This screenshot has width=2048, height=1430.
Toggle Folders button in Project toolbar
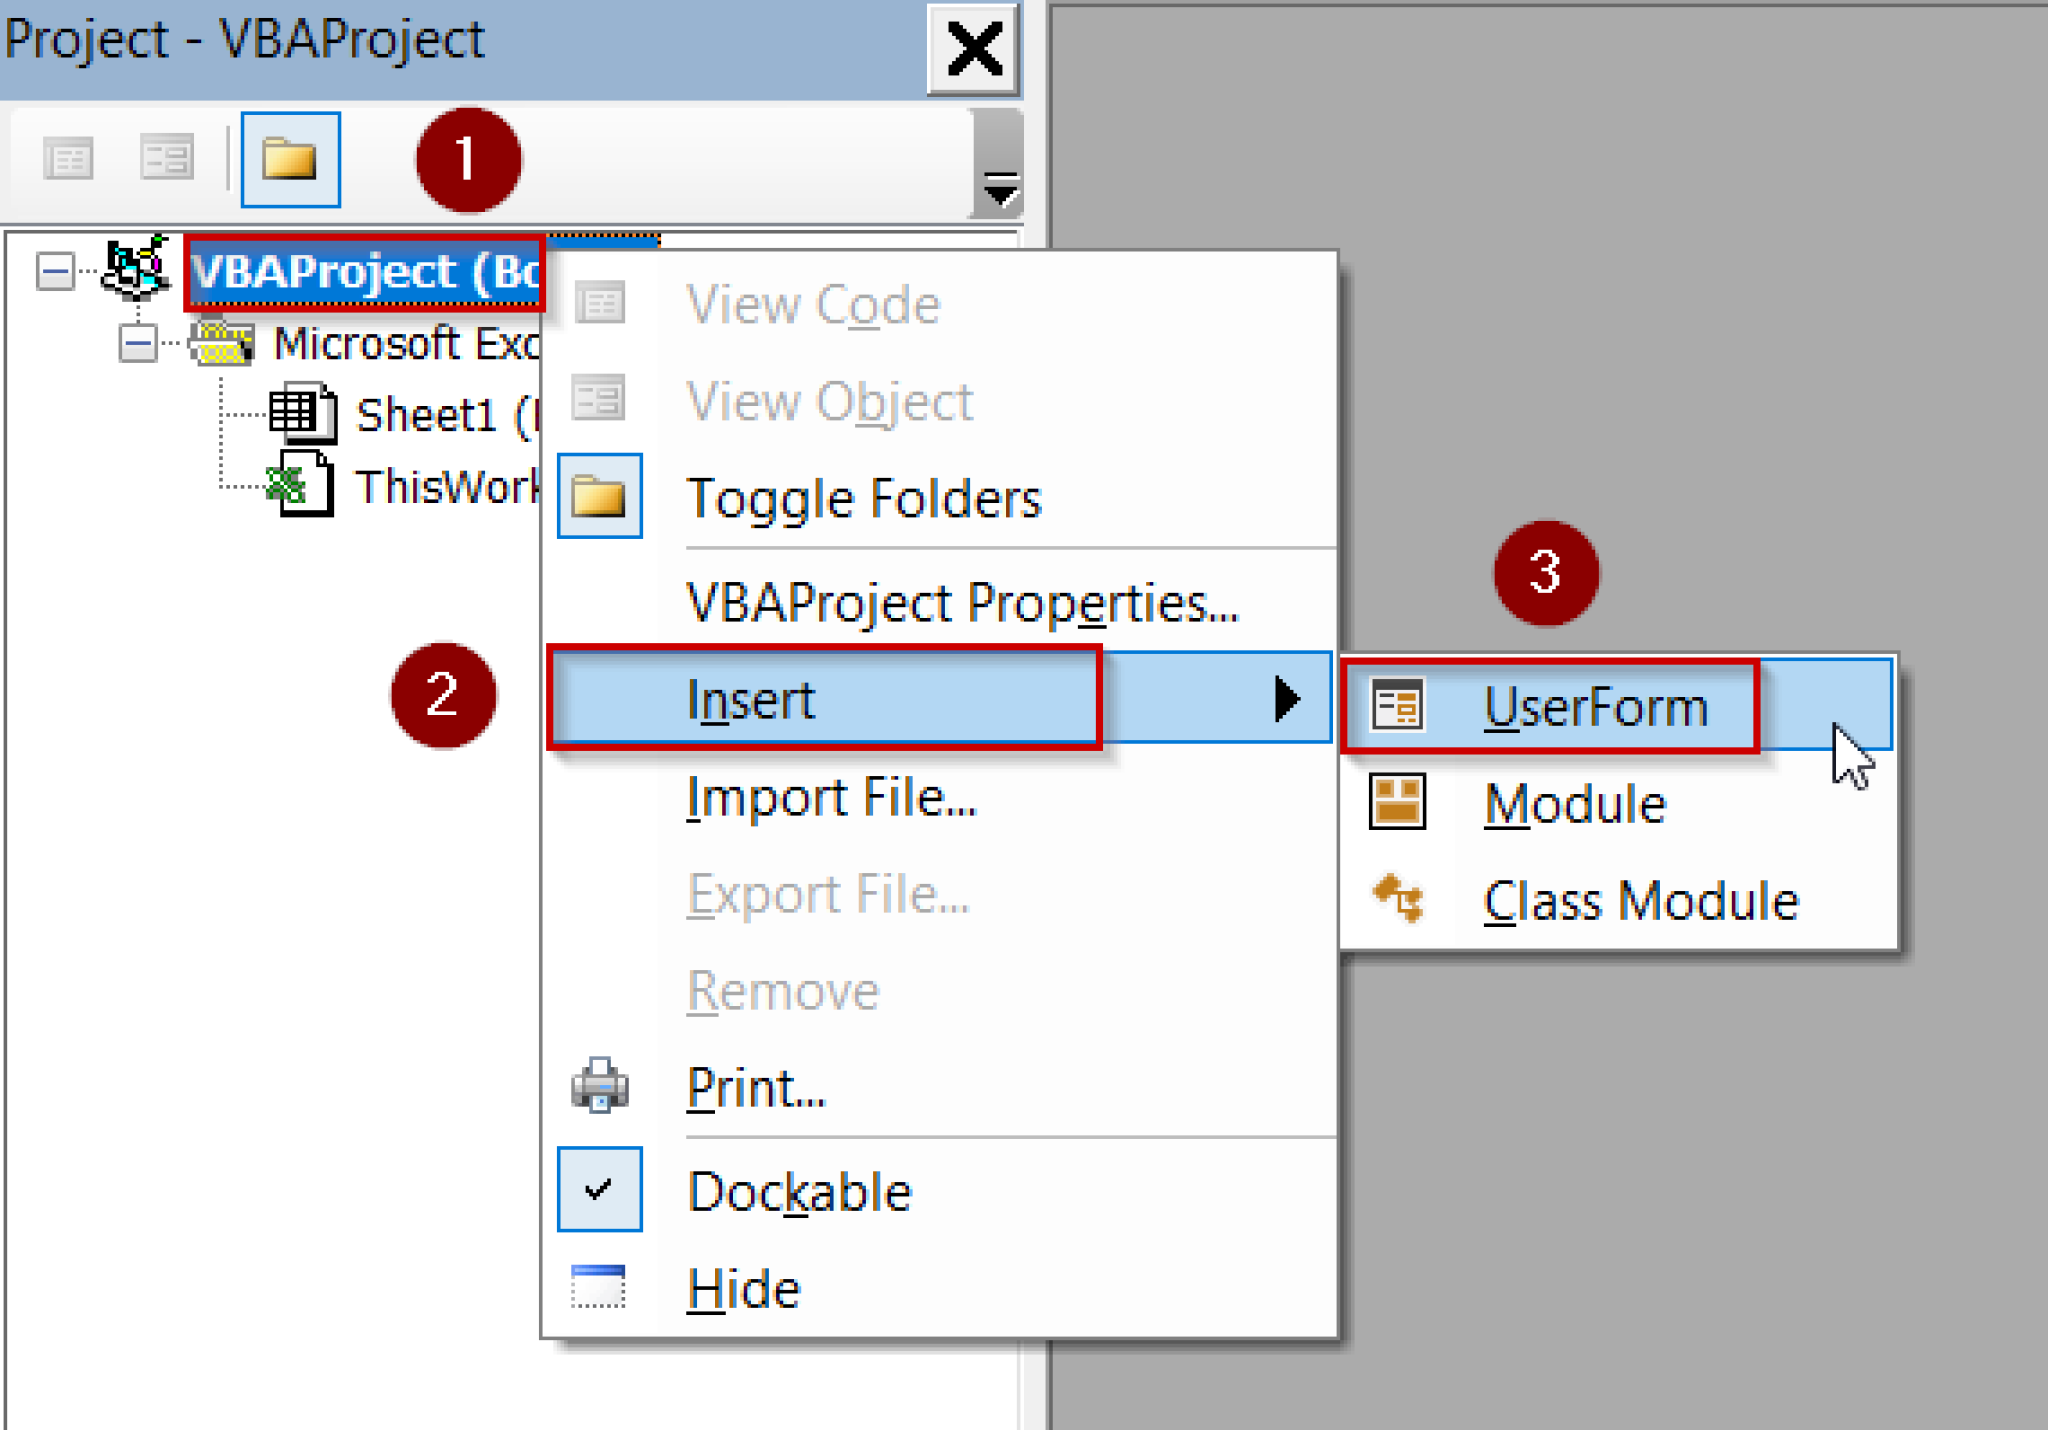[290, 159]
